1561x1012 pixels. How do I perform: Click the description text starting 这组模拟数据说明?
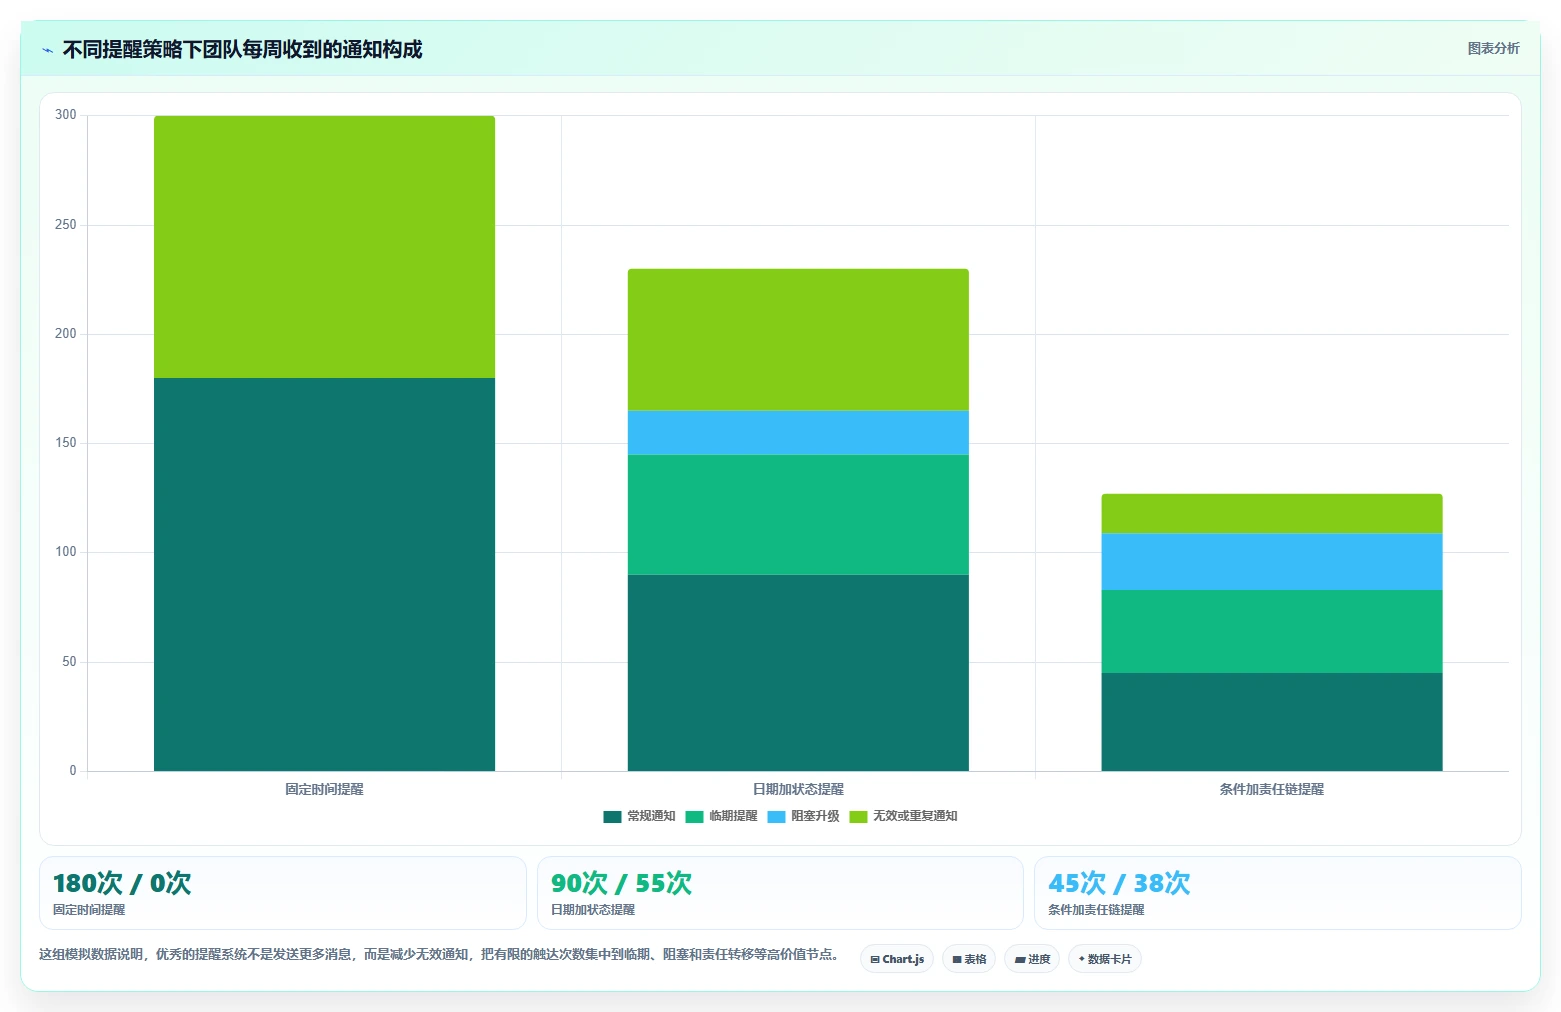tap(439, 955)
